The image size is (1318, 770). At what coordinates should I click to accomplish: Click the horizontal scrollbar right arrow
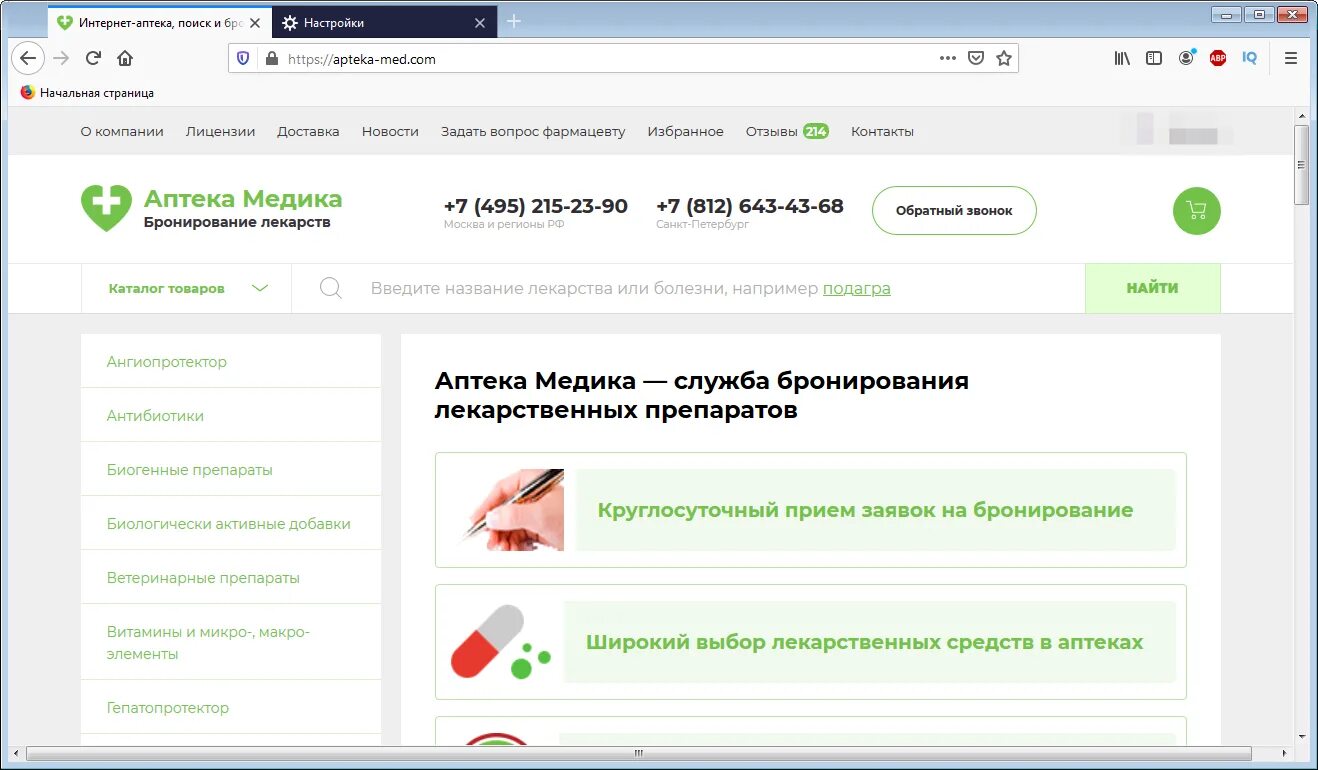point(1284,753)
